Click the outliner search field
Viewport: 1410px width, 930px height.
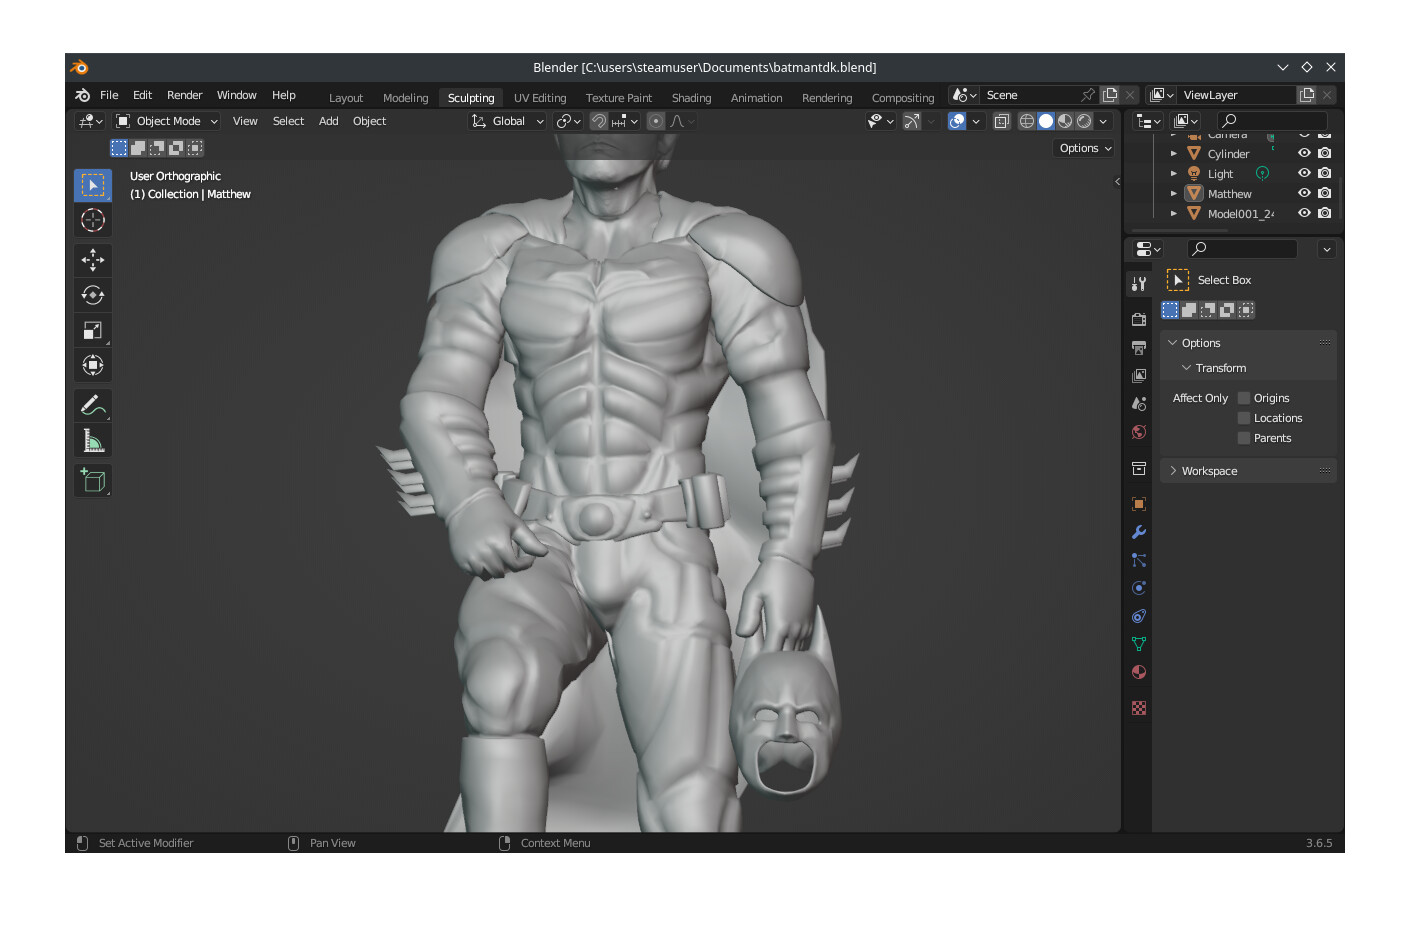[x=1273, y=121]
